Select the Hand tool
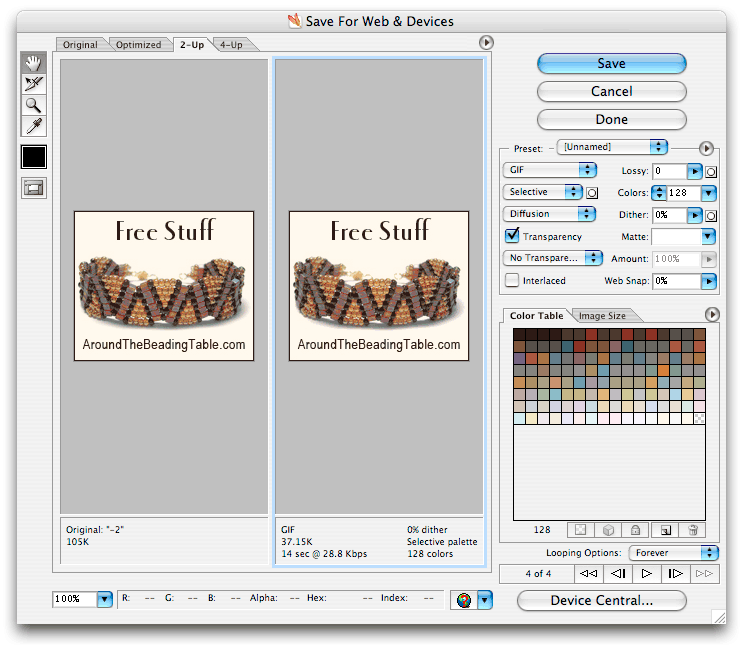This screenshot has height=645, width=743. click(34, 63)
